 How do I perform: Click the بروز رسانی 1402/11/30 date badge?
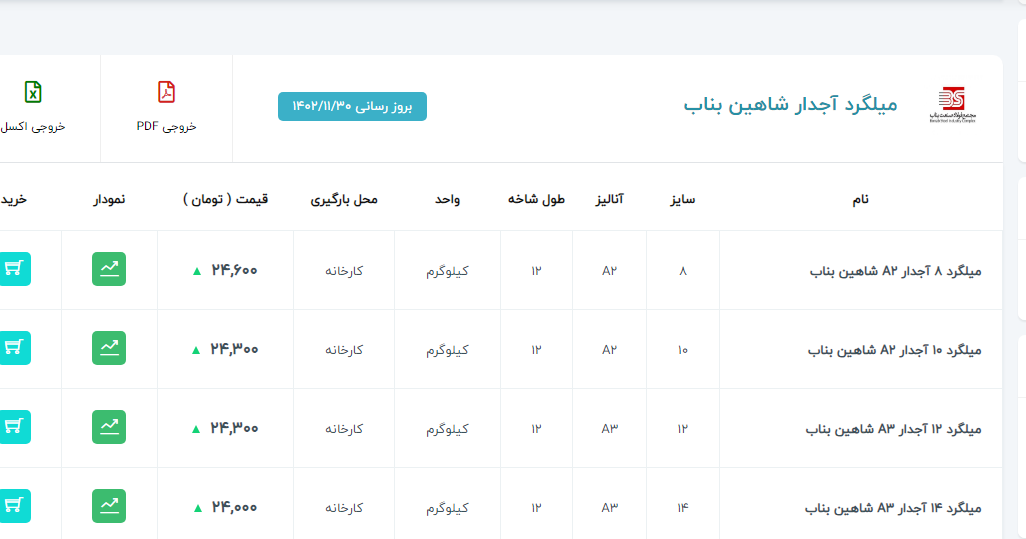352,106
